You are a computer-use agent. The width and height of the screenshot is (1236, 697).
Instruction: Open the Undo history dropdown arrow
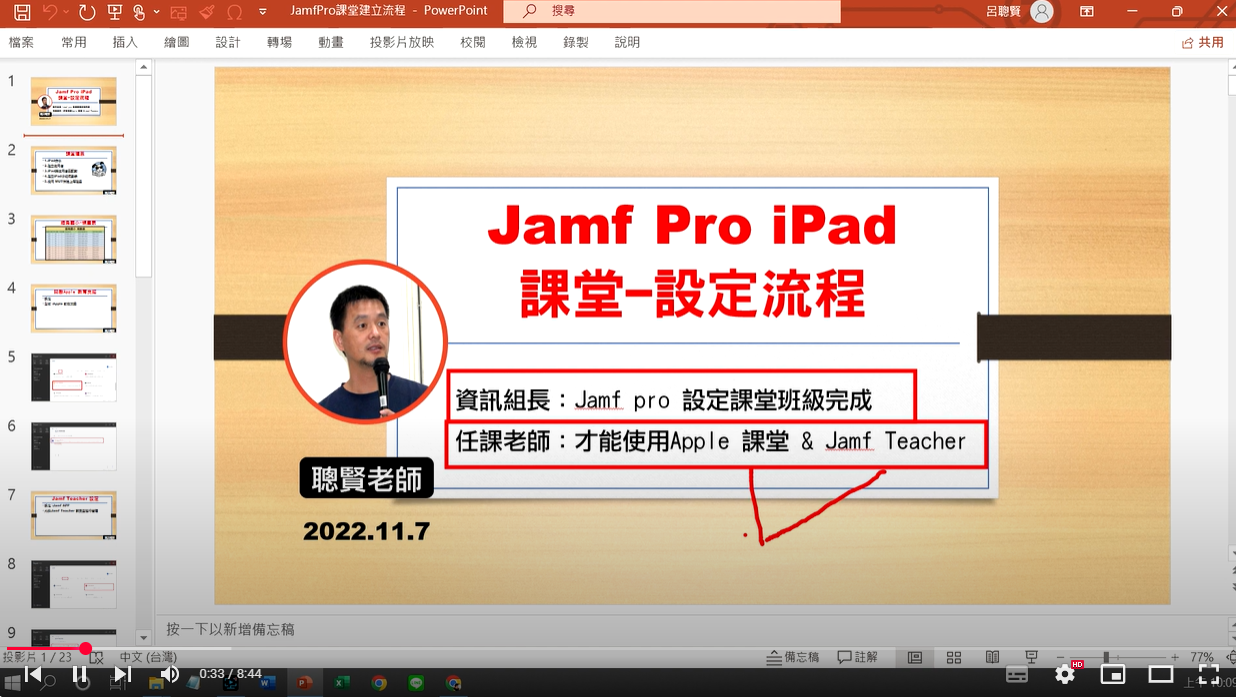(66, 12)
